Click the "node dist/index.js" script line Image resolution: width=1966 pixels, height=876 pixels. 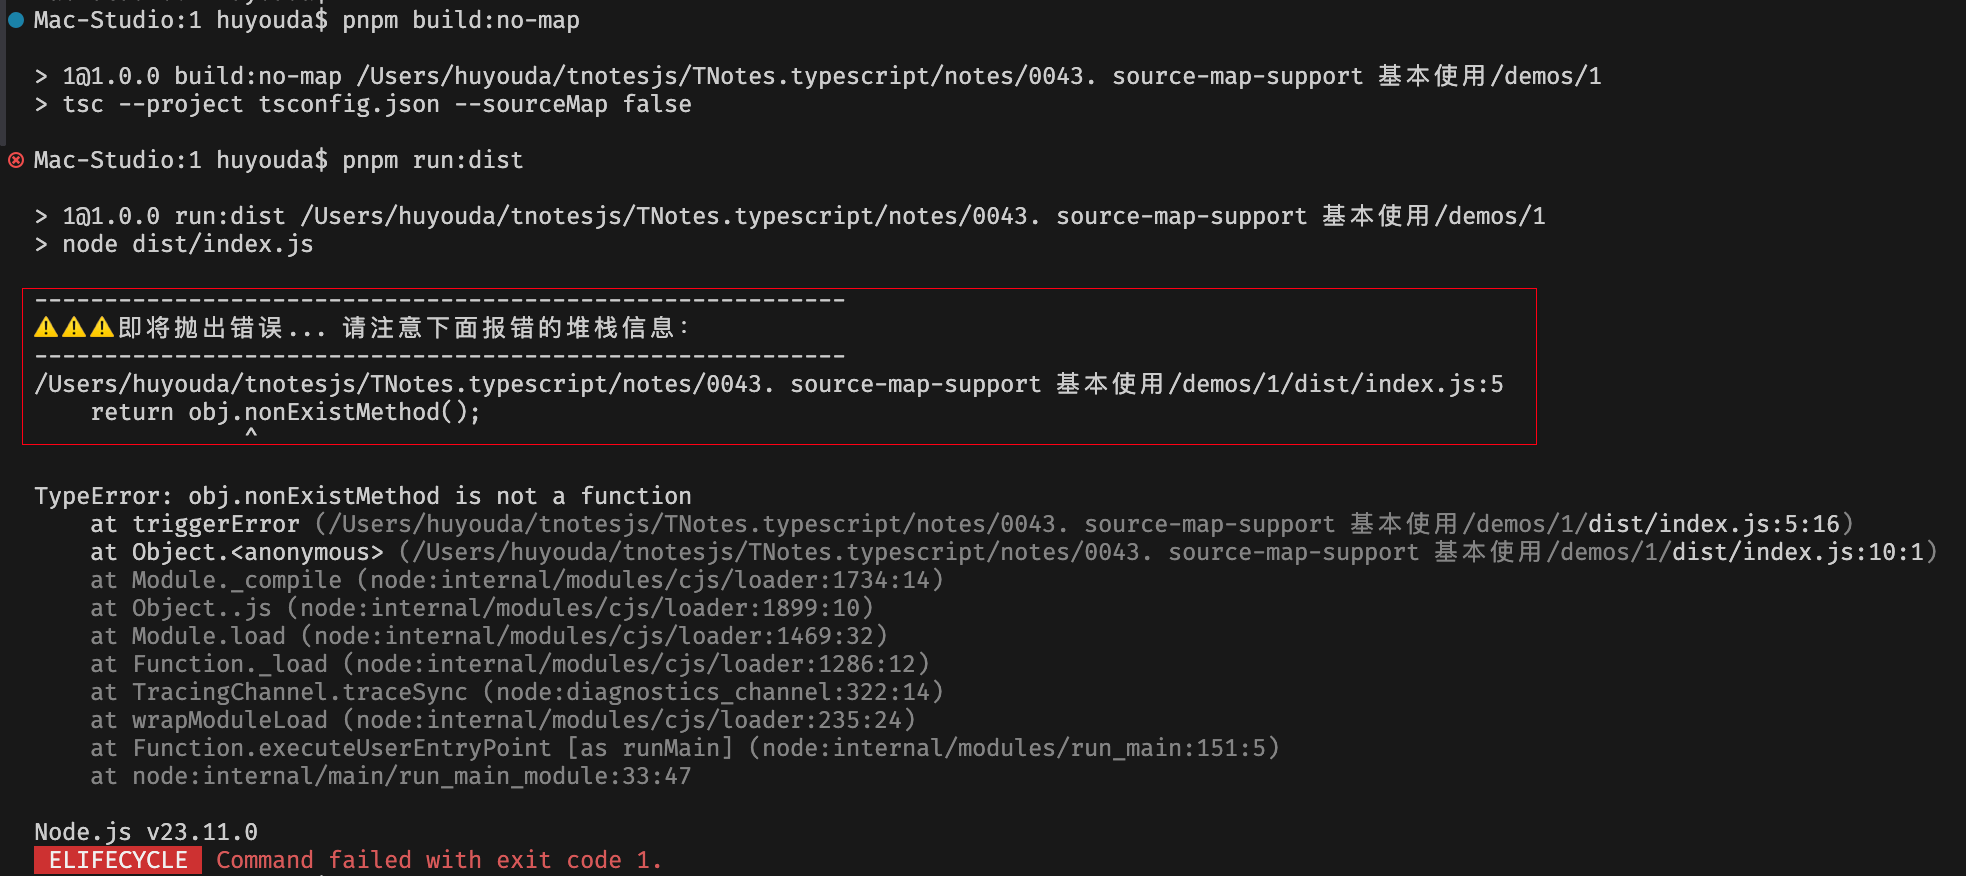pyautogui.click(x=187, y=244)
